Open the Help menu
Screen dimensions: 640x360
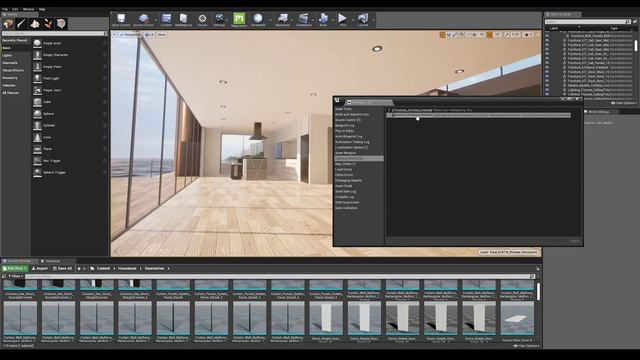(42, 9)
